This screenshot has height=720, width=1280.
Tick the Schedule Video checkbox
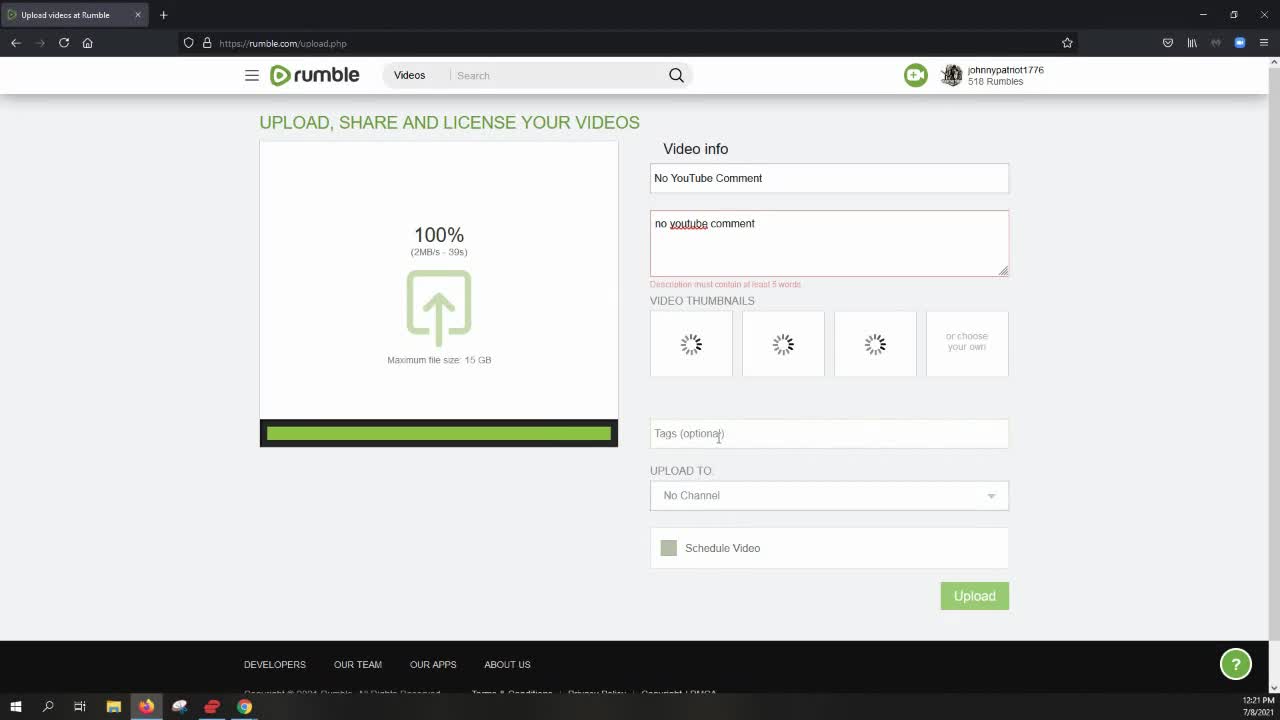(x=669, y=548)
